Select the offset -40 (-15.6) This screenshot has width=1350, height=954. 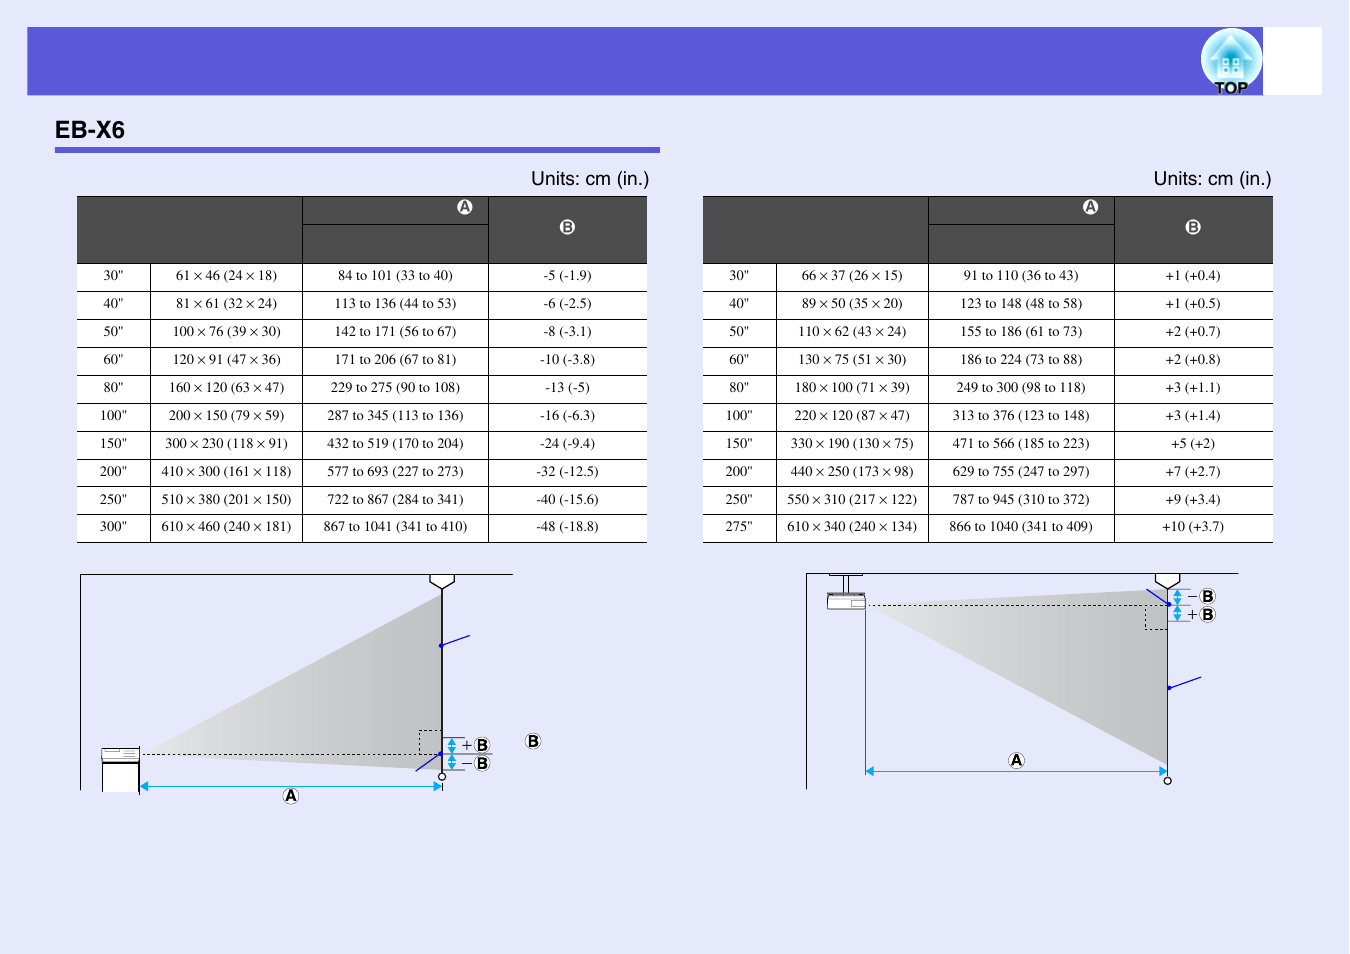[567, 500]
